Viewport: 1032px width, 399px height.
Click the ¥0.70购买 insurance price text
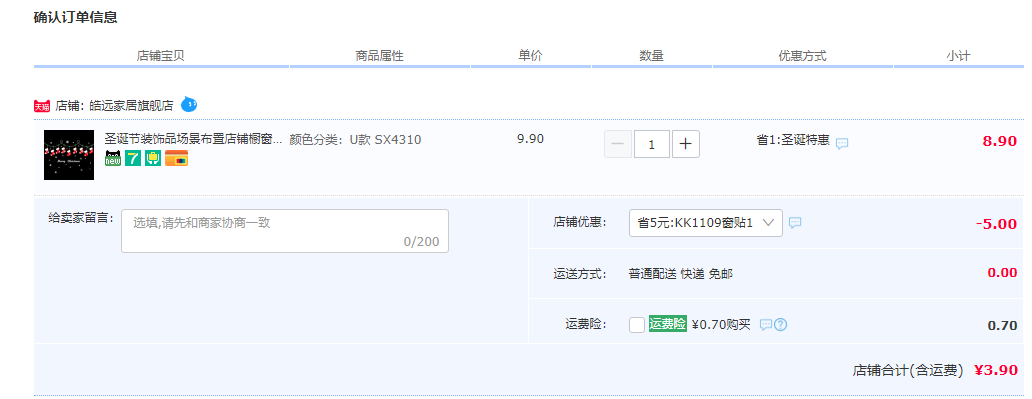(721, 325)
